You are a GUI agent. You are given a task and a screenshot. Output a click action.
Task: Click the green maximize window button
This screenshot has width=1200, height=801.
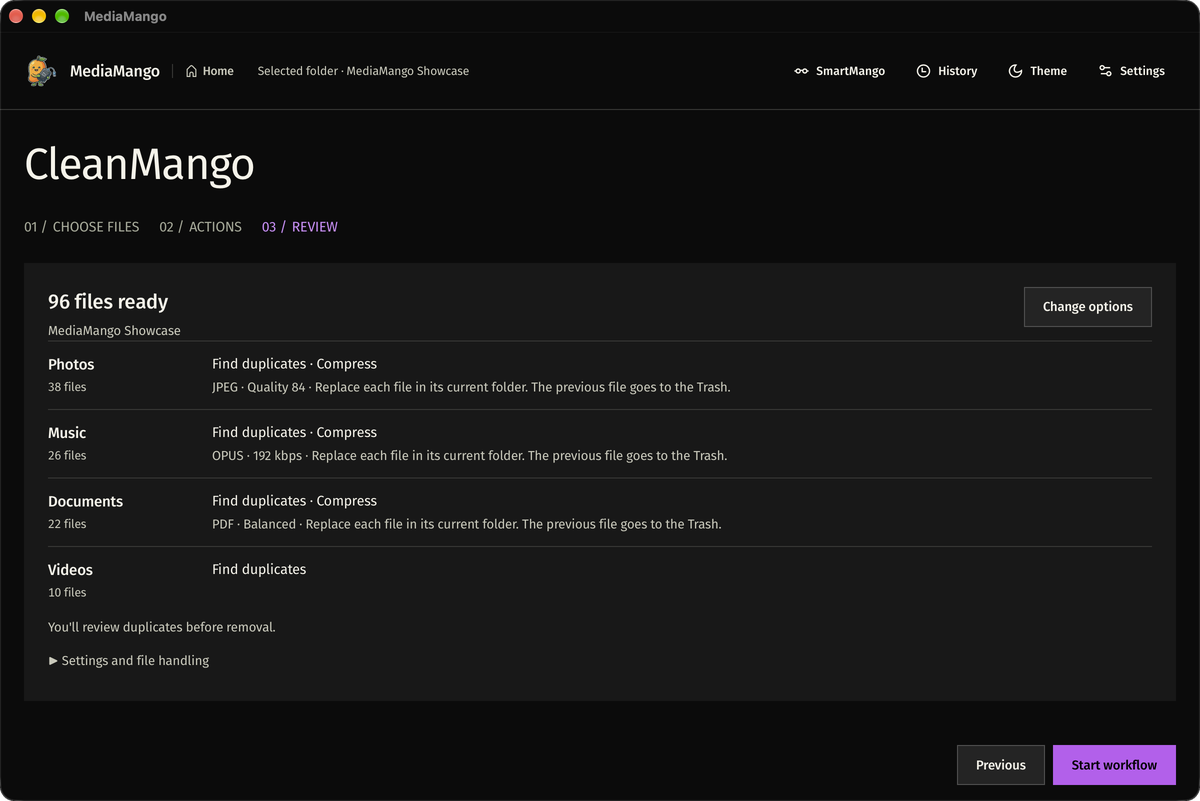(62, 16)
